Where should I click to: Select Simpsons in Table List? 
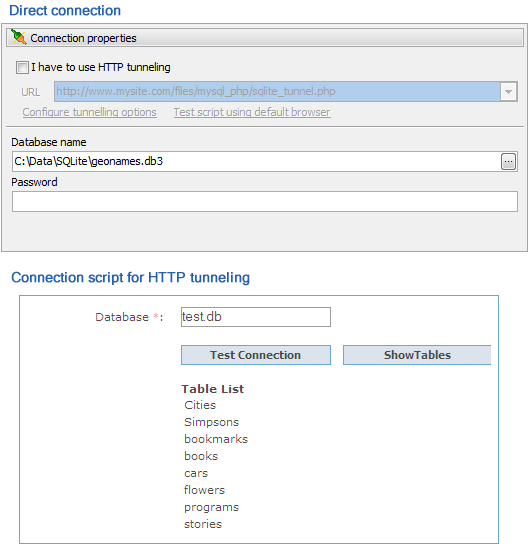pyautogui.click(x=211, y=422)
